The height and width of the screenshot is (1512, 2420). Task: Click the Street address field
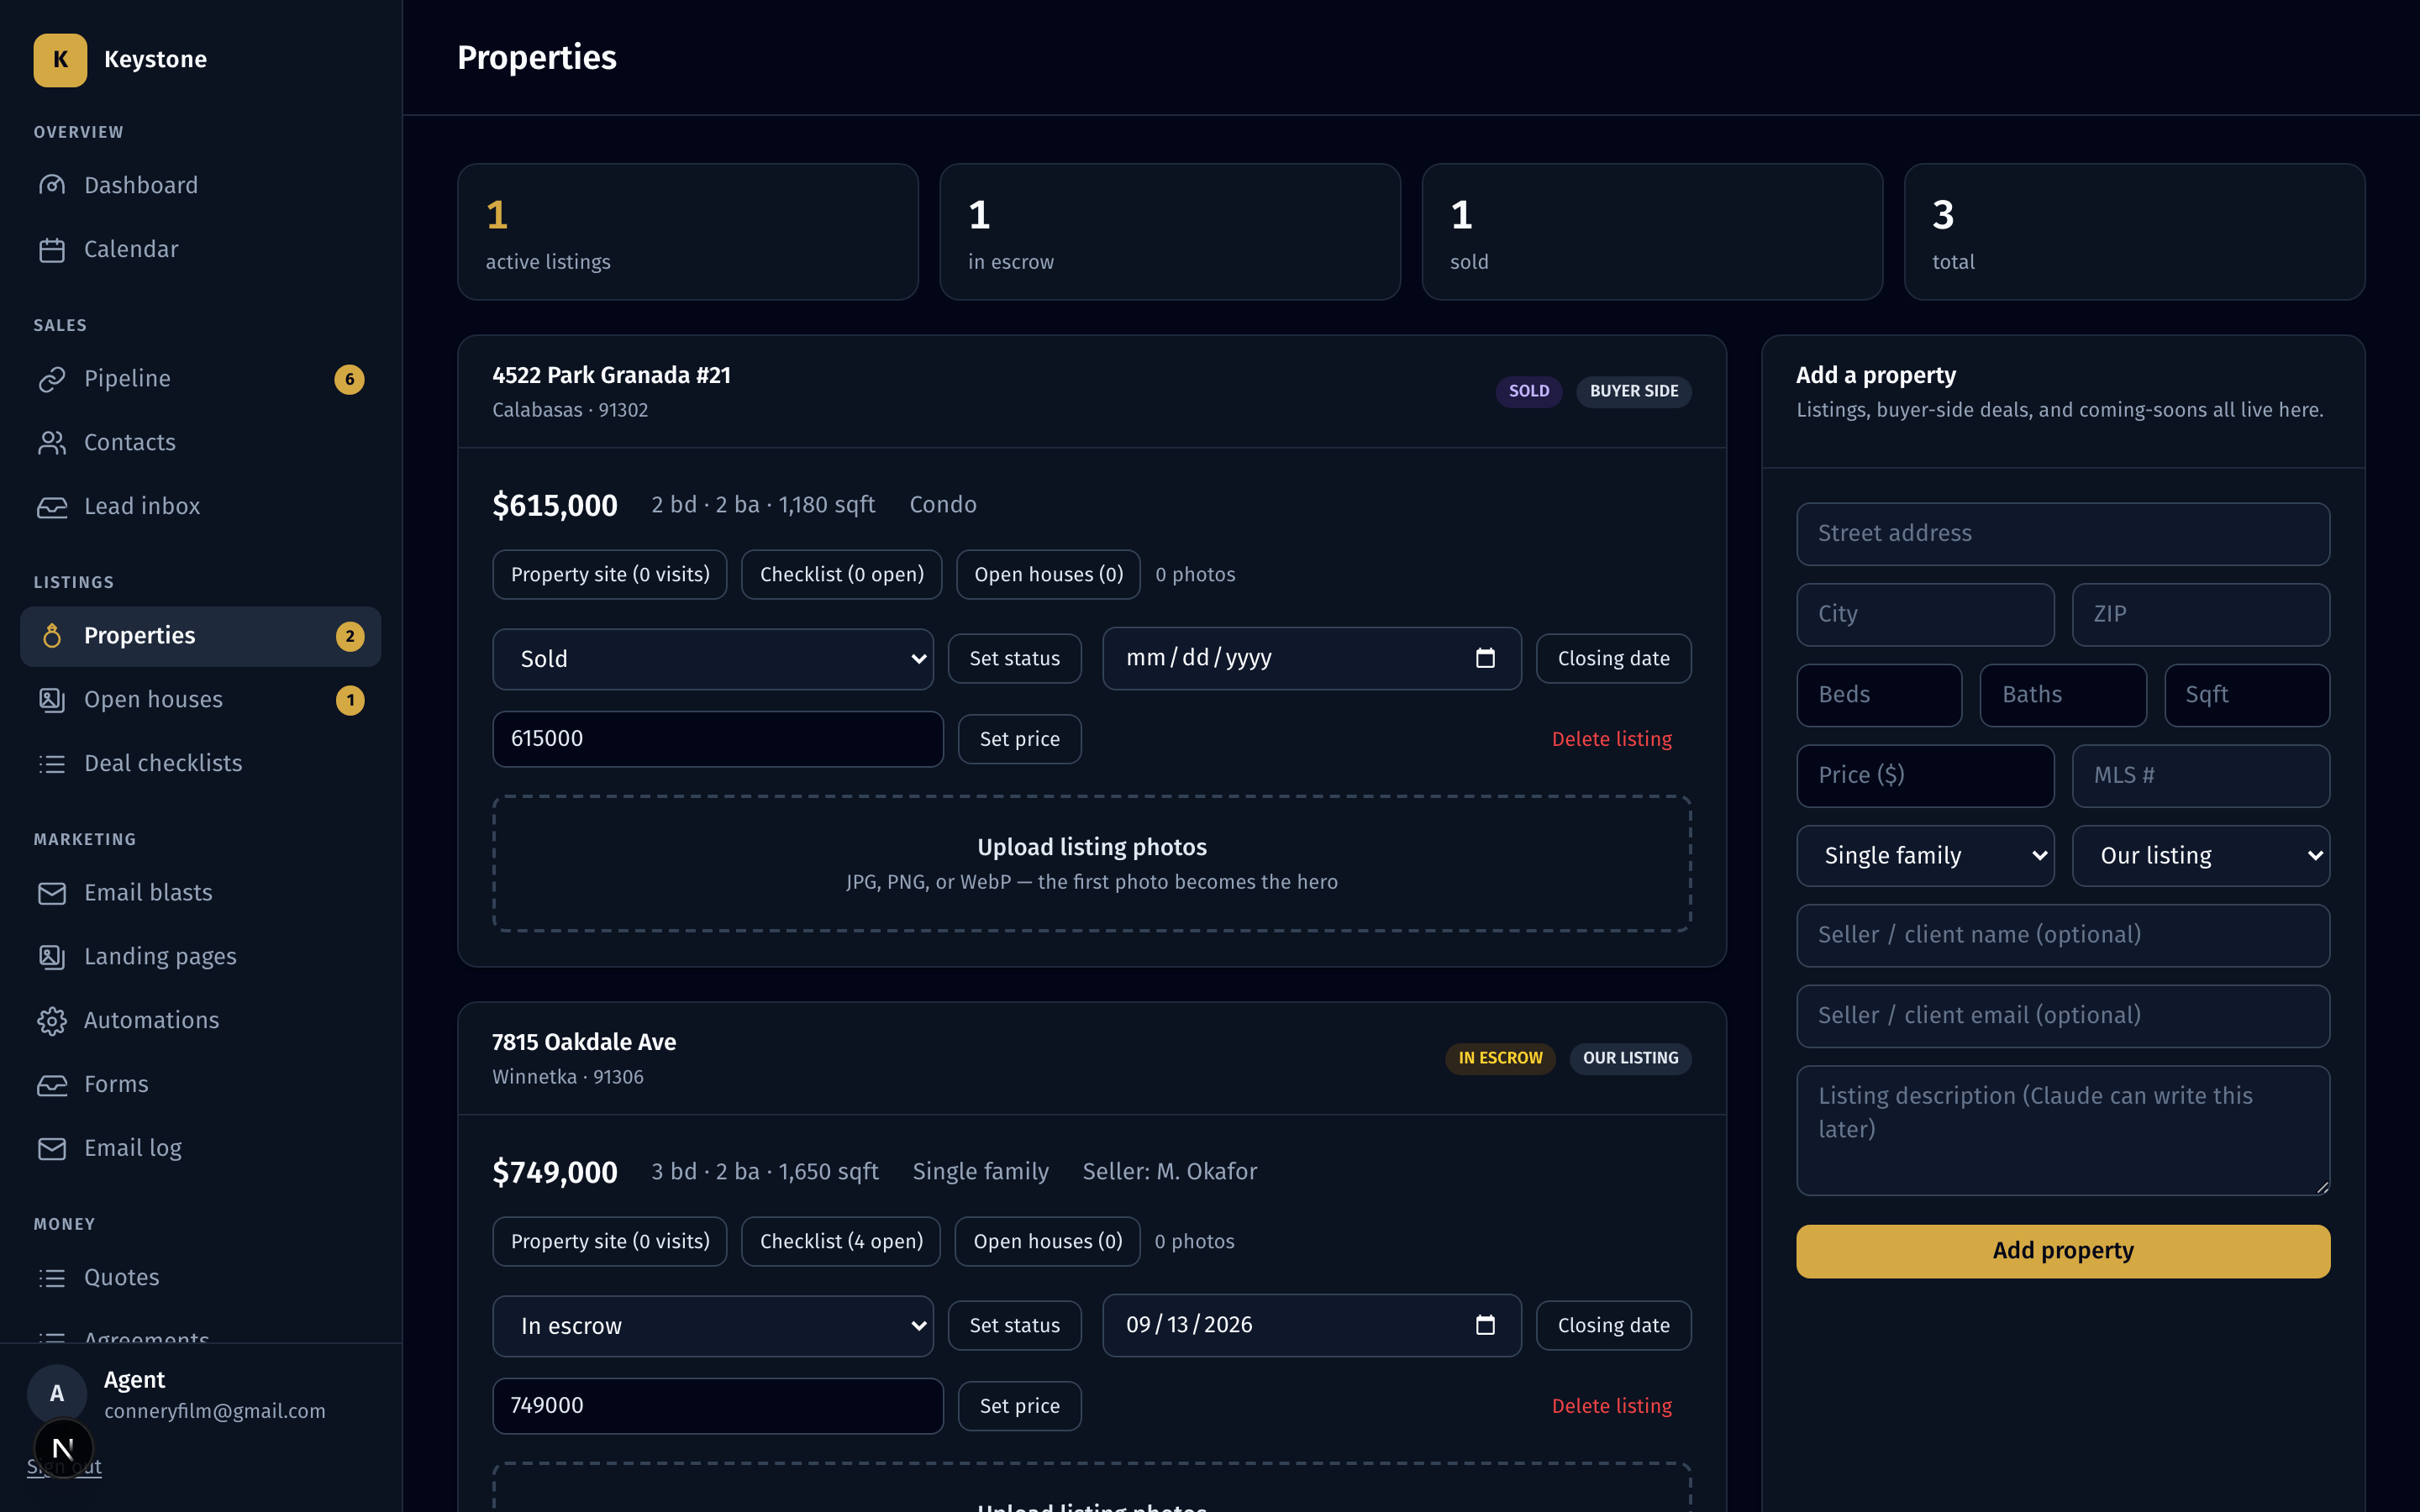[x=2063, y=534]
